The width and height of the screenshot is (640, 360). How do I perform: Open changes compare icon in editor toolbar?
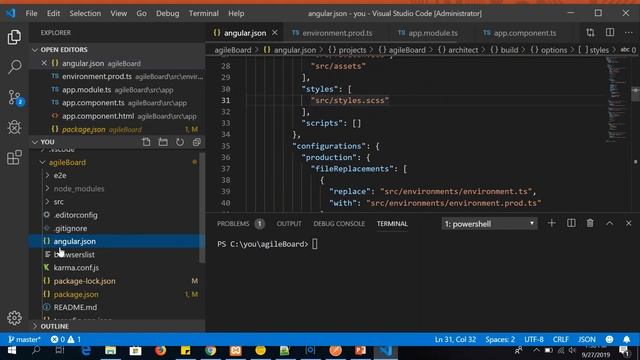pyautogui.click(x=590, y=33)
